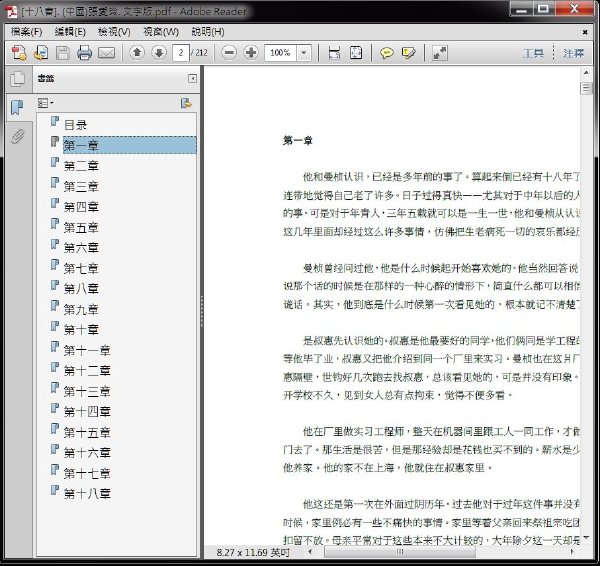The image size is (600, 566).
Task: Open the zoom level dropdown arrow
Action: pyautogui.click(x=304, y=52)
